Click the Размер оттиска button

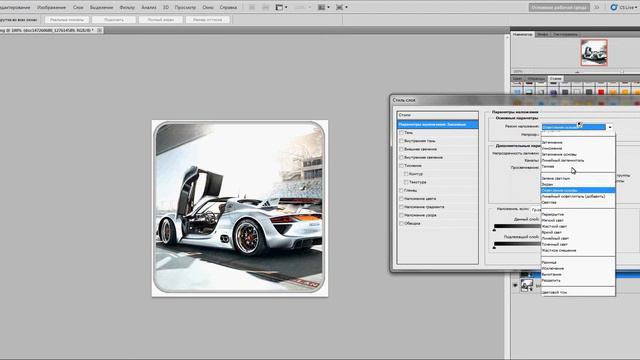pyautogui.click(x=207, y=20)
